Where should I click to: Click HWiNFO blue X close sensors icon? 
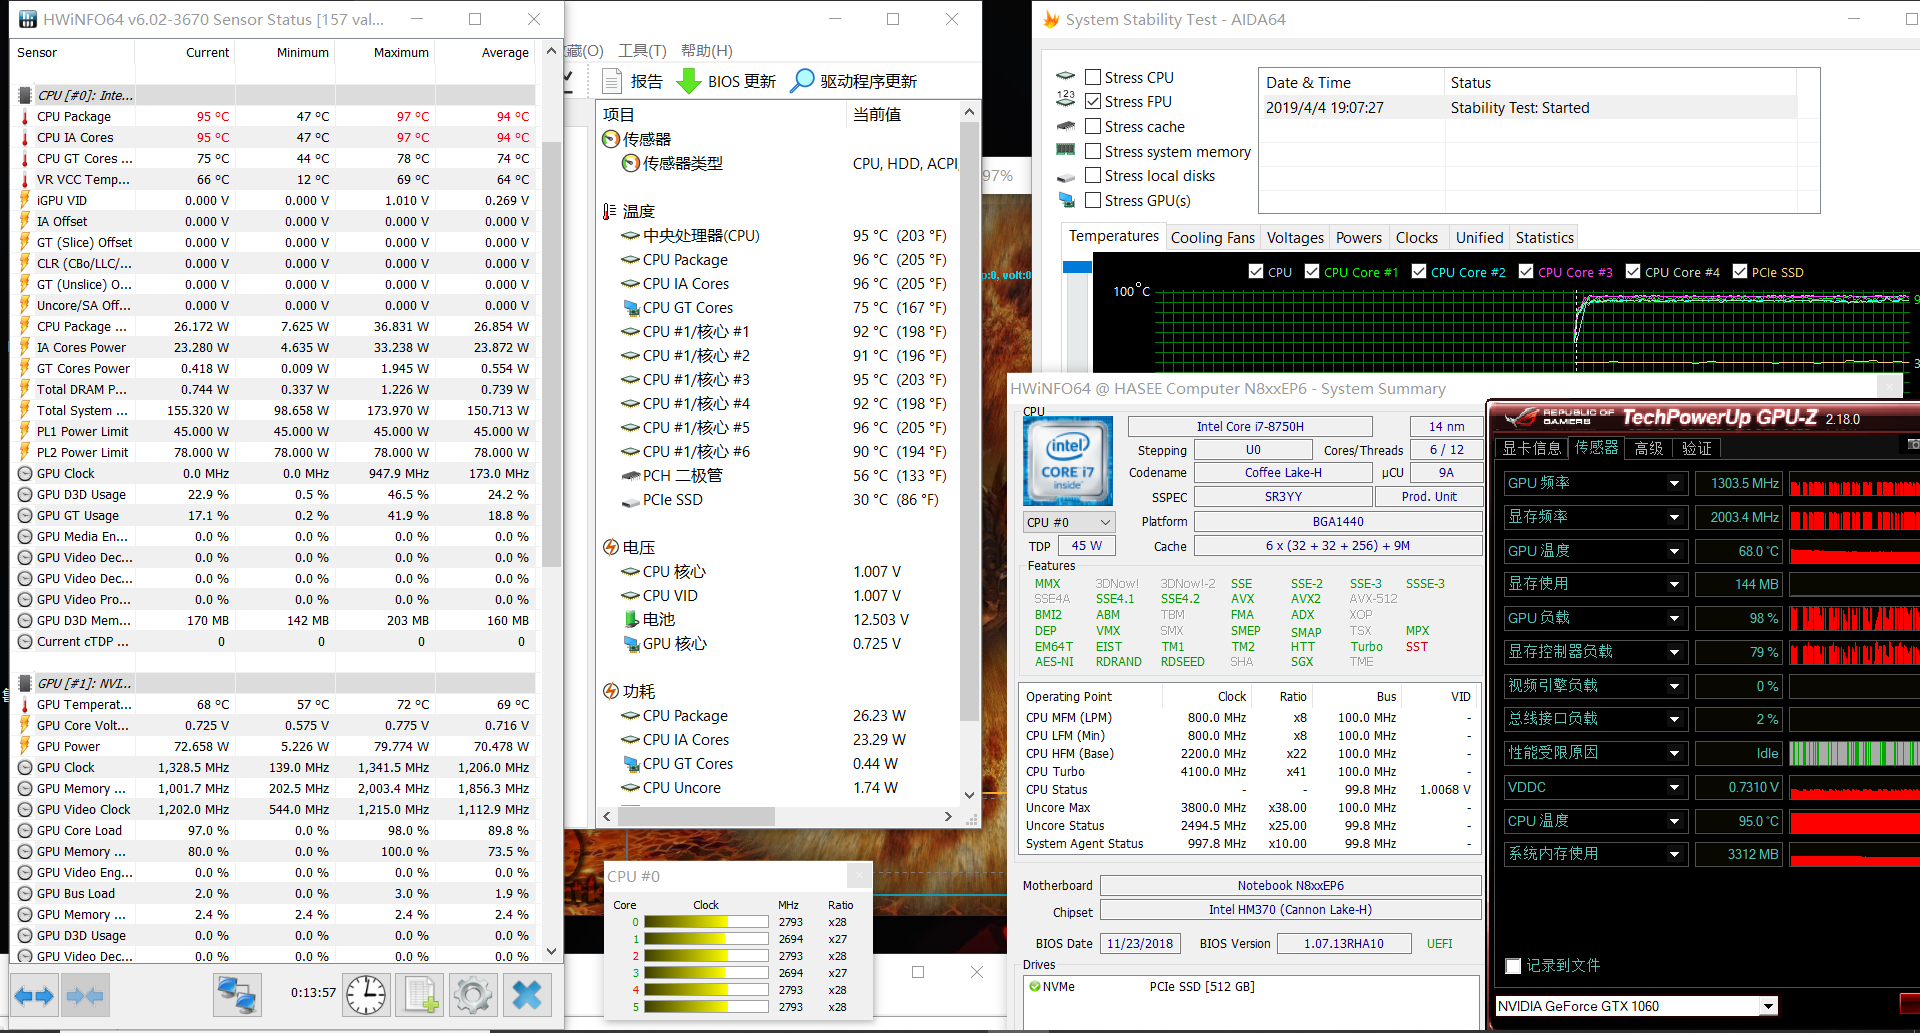coord(527,995)
